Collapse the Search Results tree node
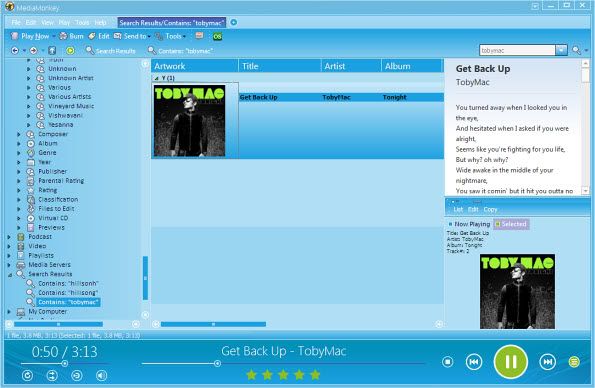595x388 pixels. click(9, 274)
